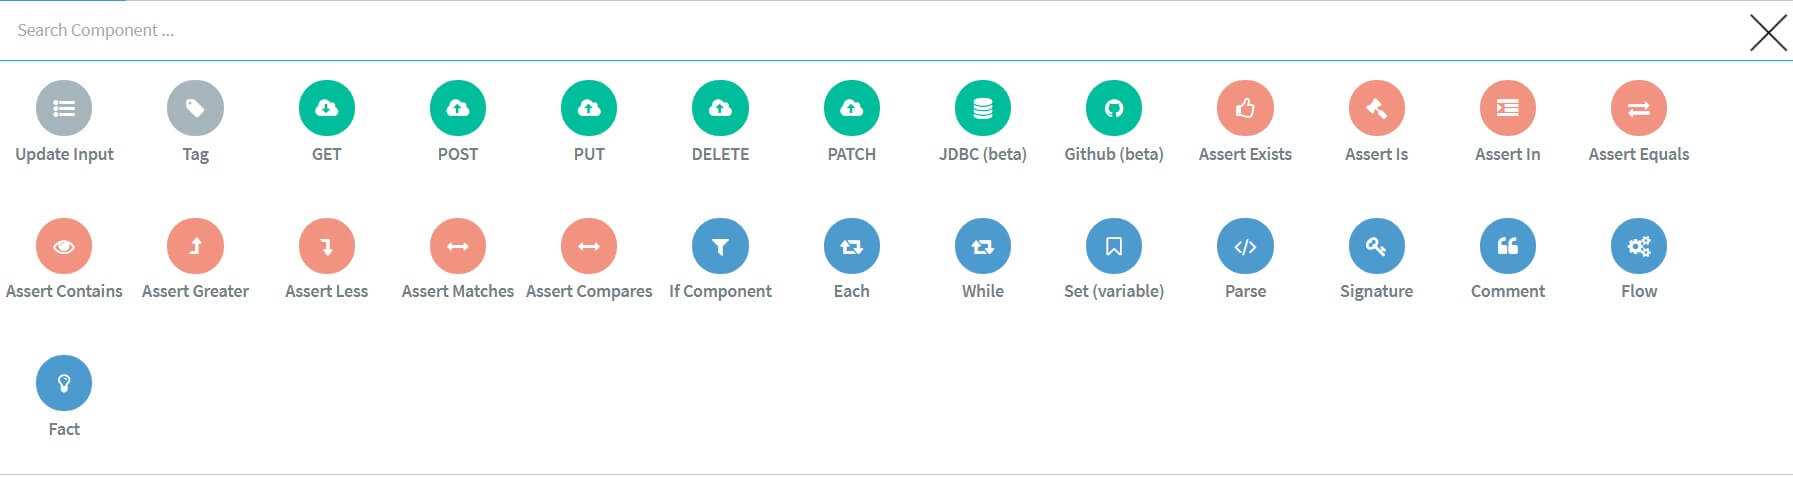The image size is (1793, 478).
Task: Add an If Component filter icon
Action: coord(720,246)
